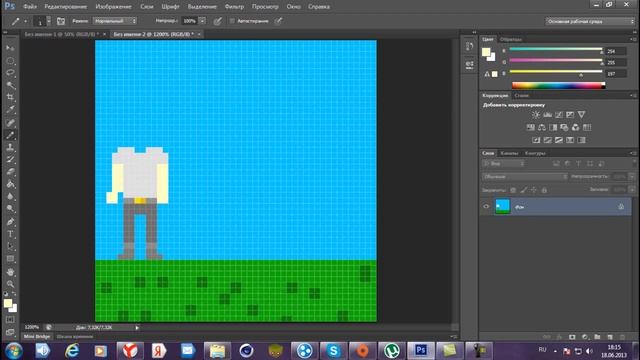Click the foreground color in Color panel
The image size is (640, 360).
coord(485,52)
